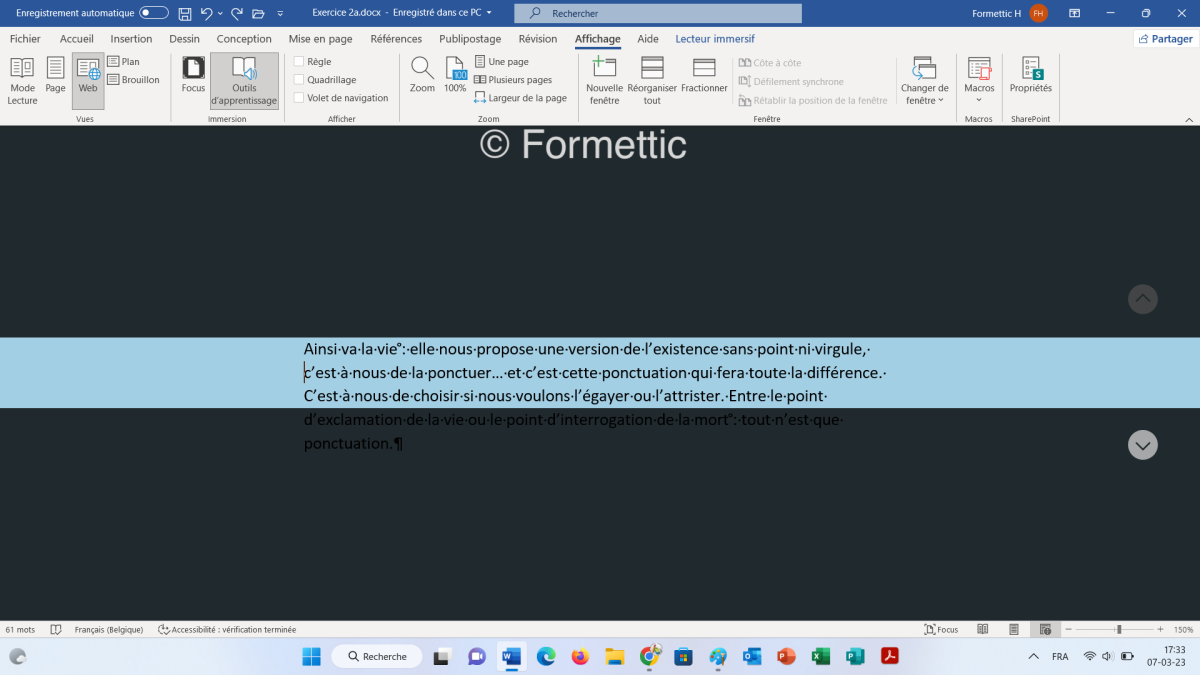Toggle Enregistrement automatique switch
The height and width of the screenshot is (675, 1200).
point(153,13)
